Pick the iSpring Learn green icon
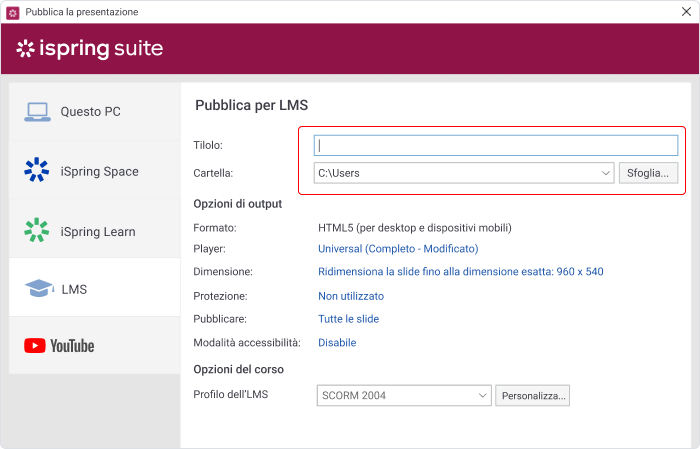The height and width of the screenshot is (449, 700). 37,230
